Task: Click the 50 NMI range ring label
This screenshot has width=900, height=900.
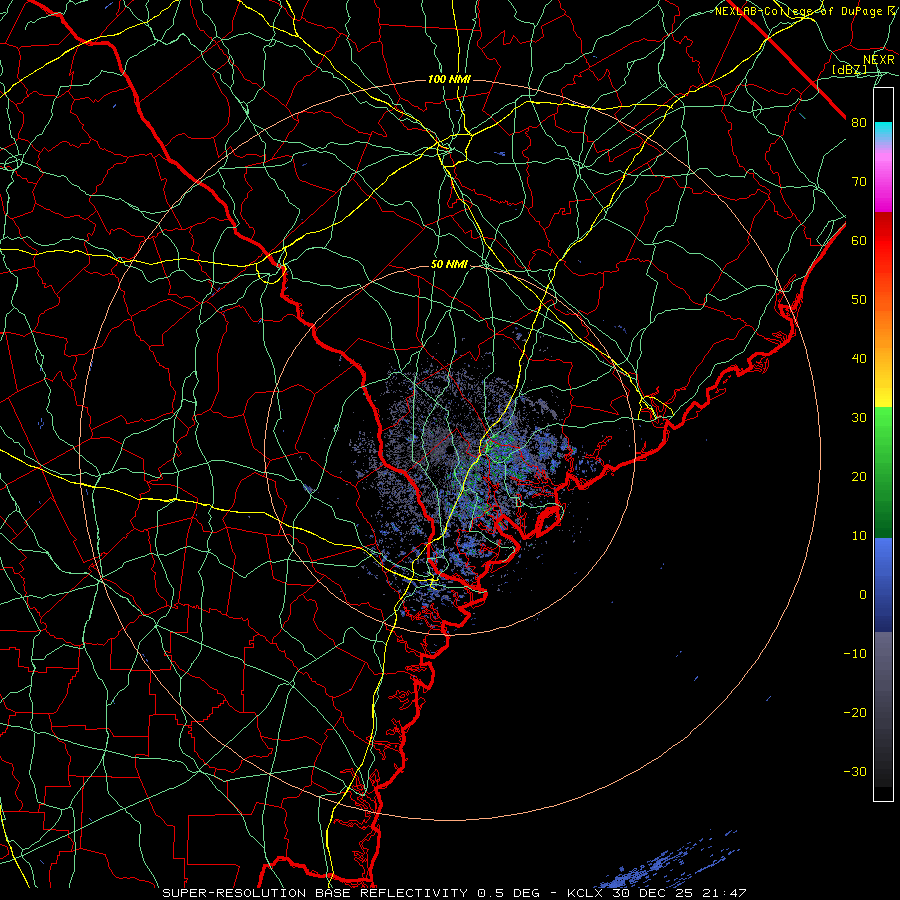Action: (x=449, y=265)
